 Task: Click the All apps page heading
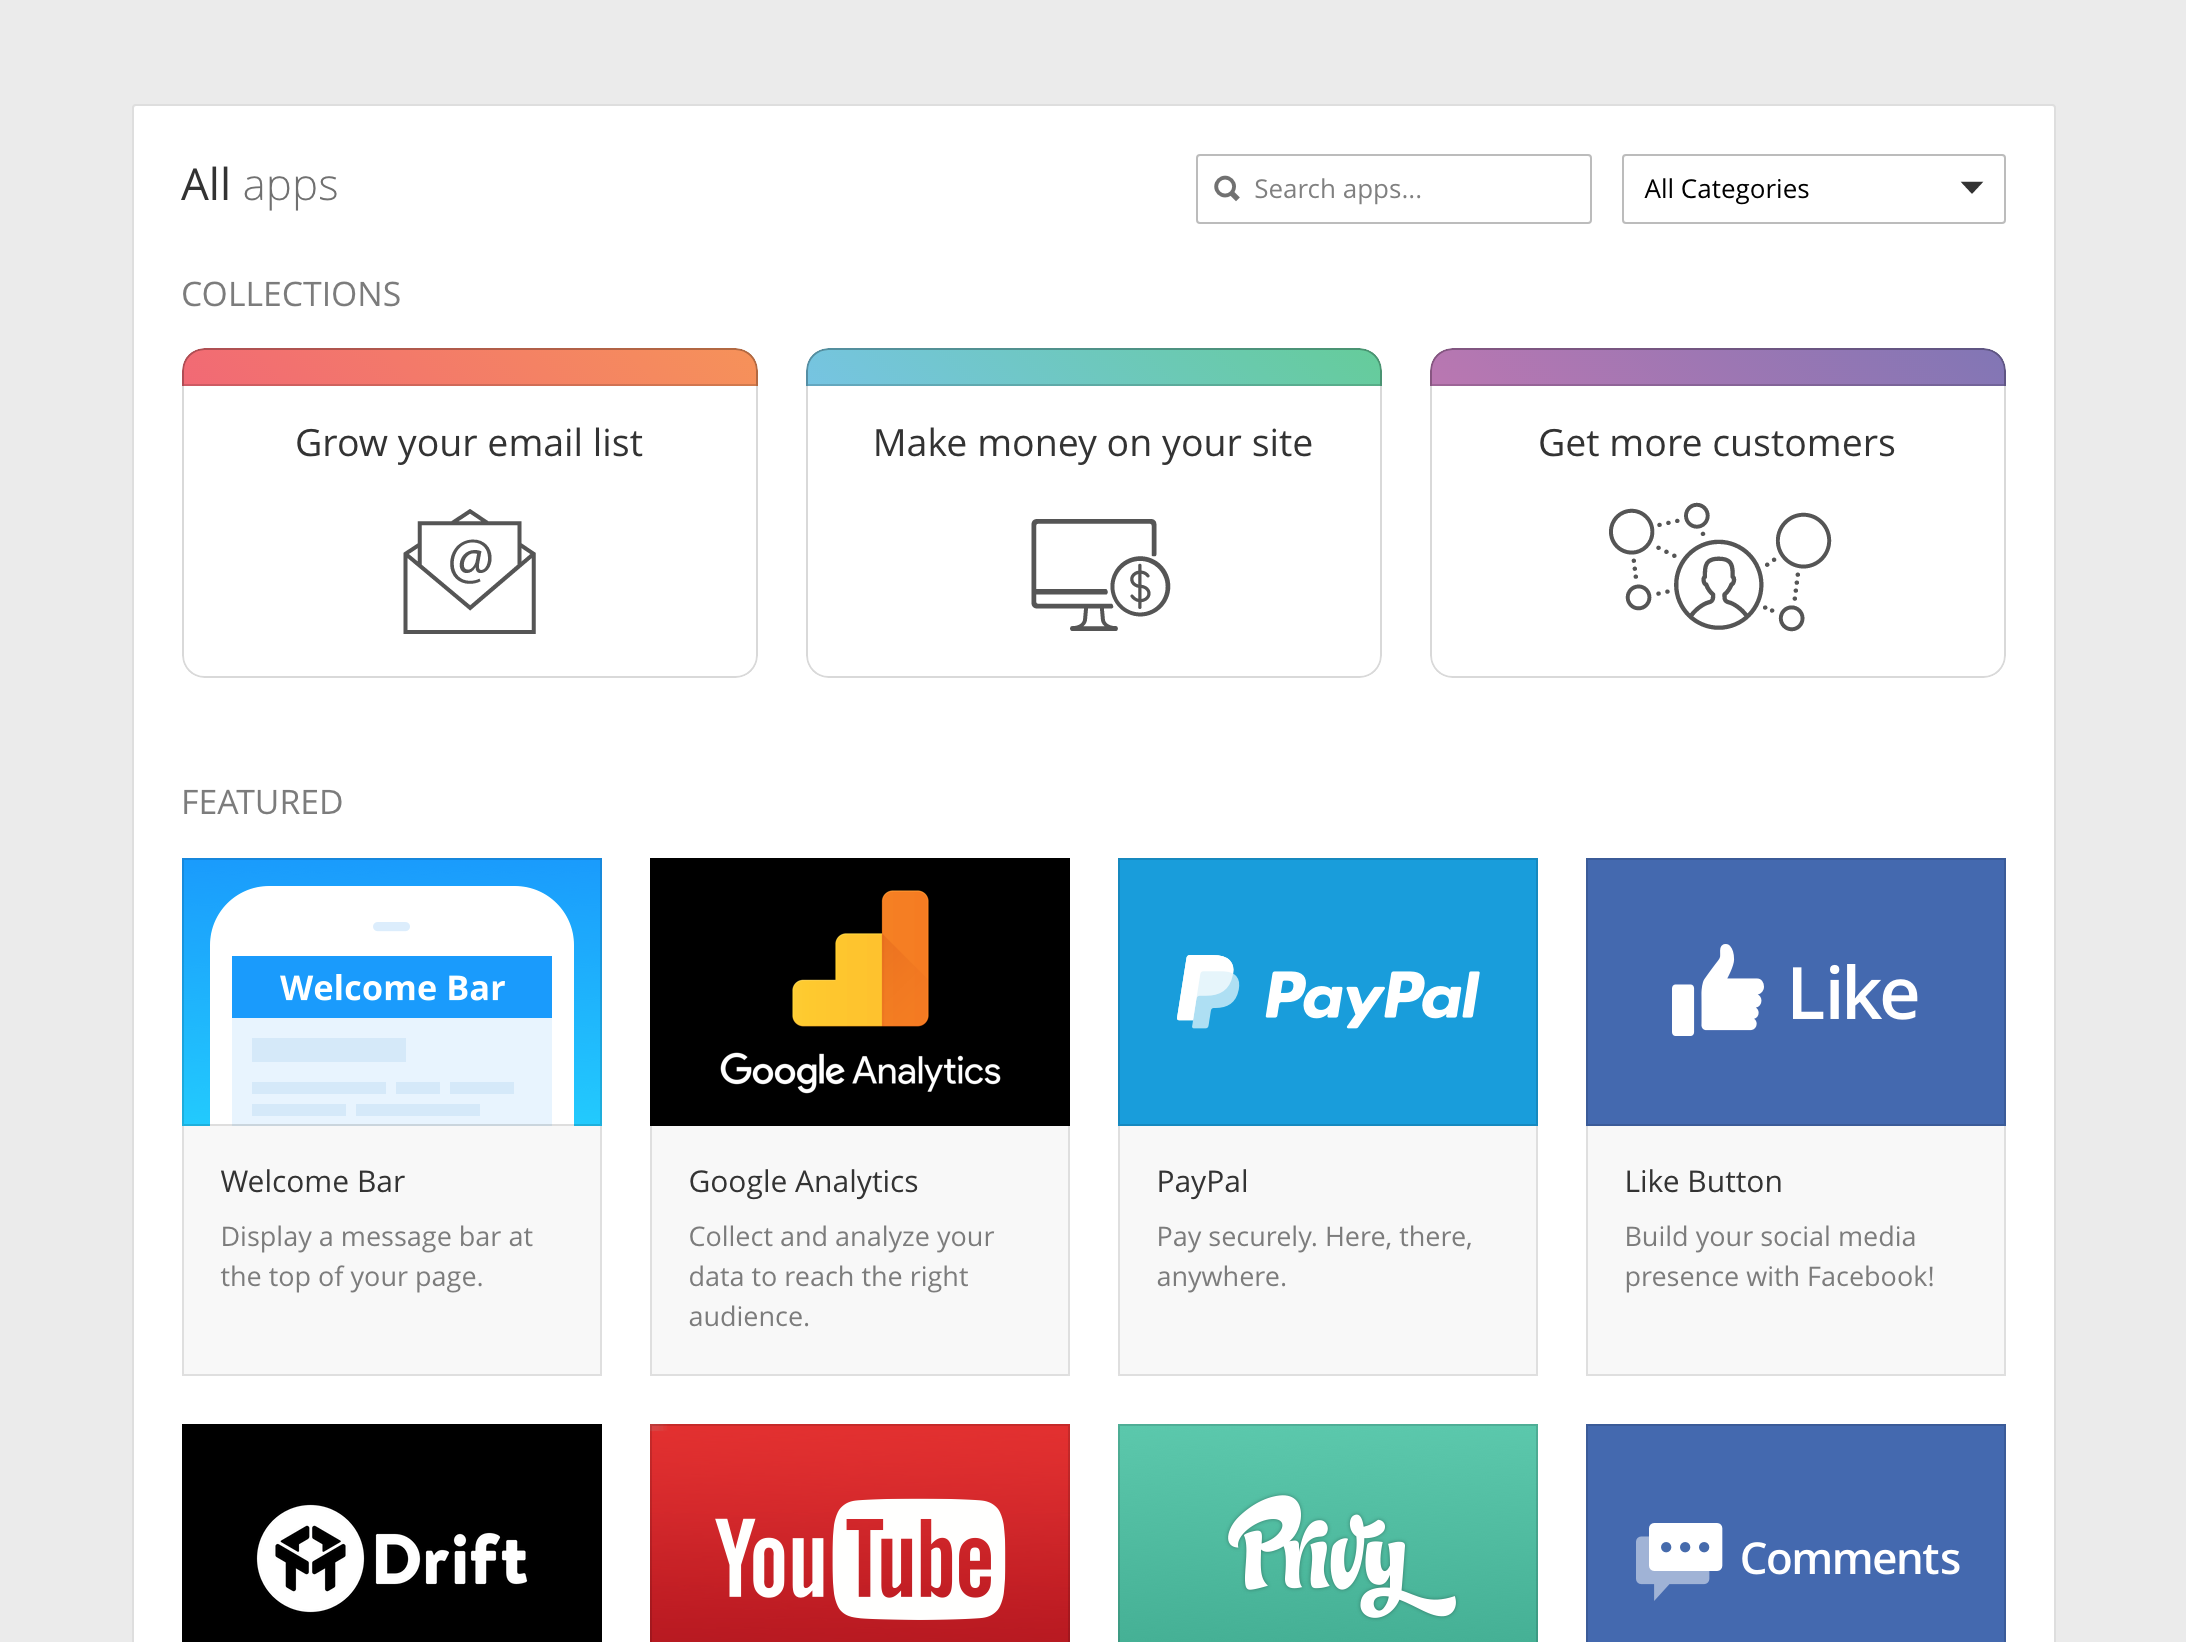click(x=259, y=186)
